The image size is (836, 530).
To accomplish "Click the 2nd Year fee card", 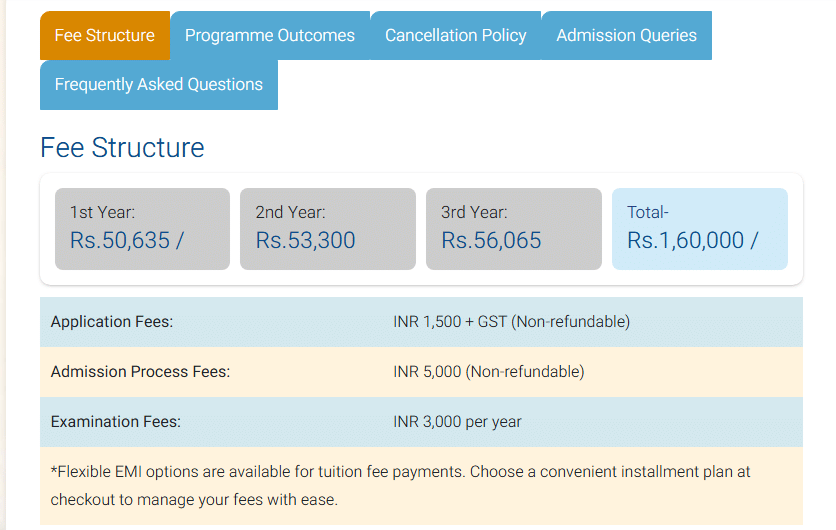I will [328, 228].
